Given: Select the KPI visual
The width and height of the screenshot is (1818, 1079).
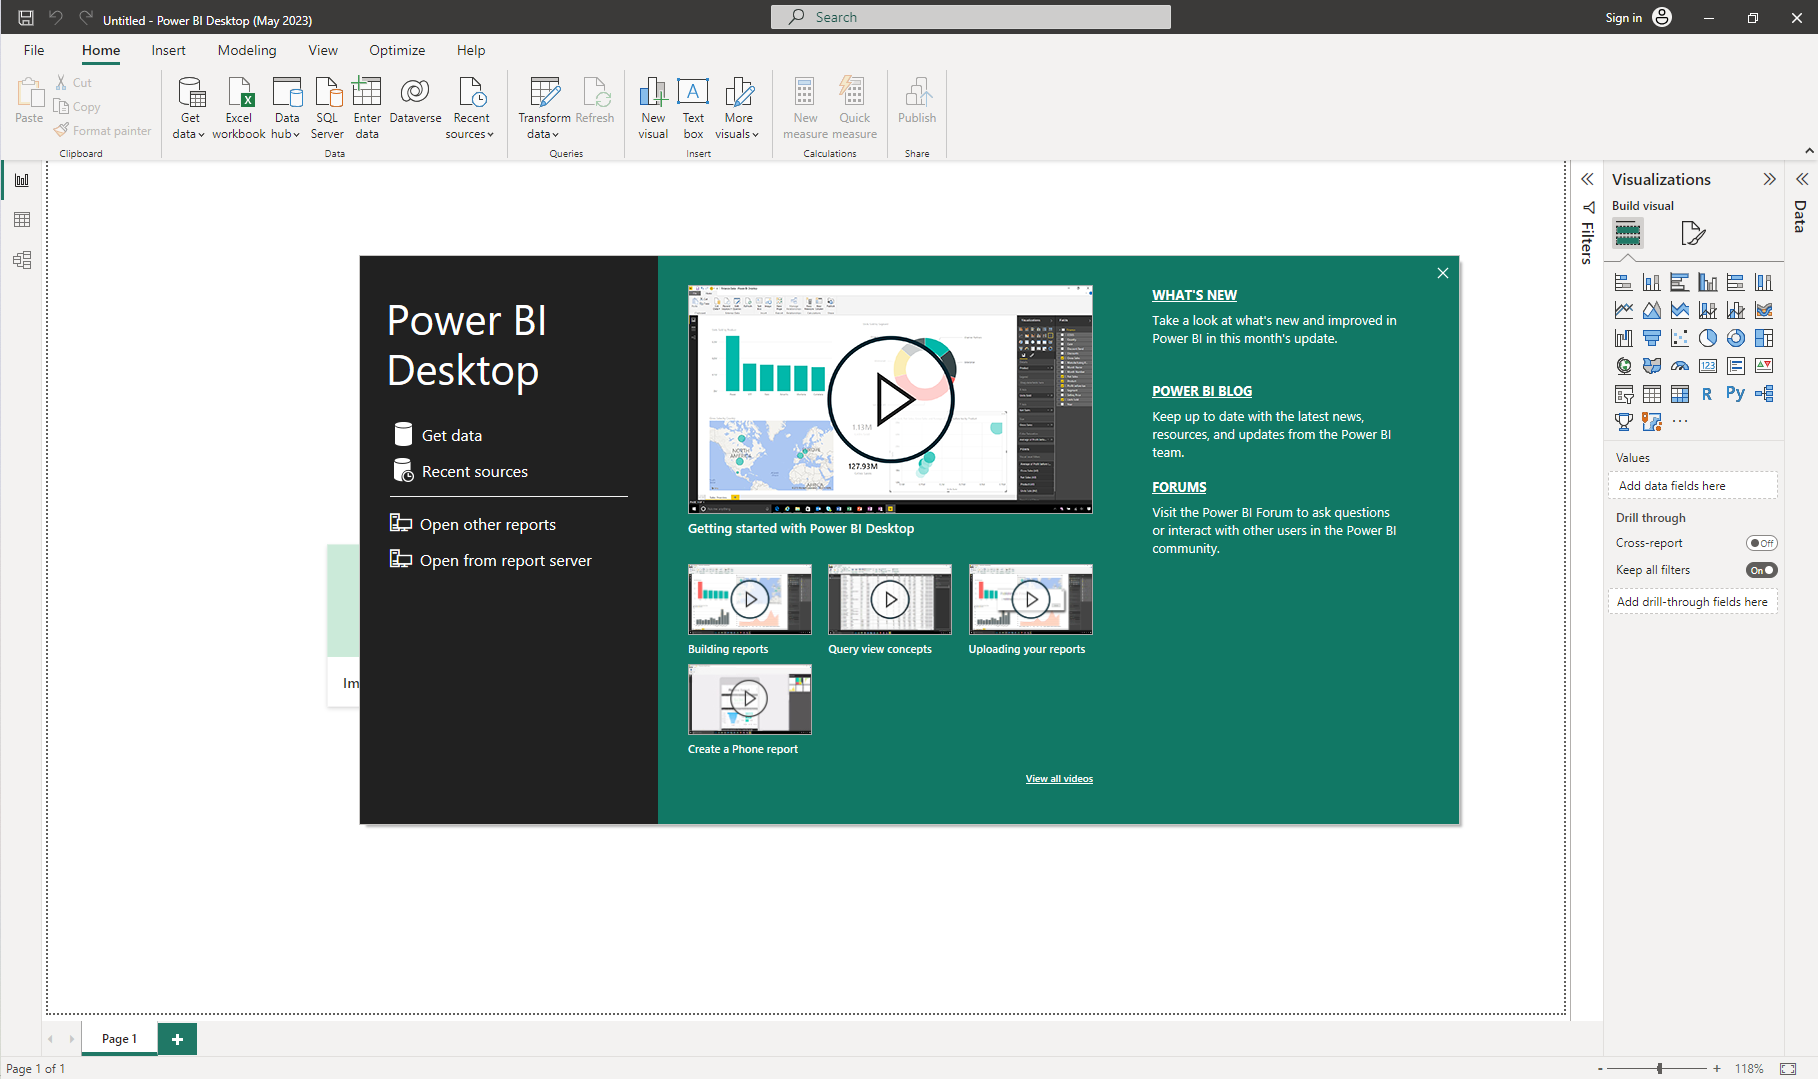Looking at the screenshot, I should pyautogui.click(x=1763, y=366).
